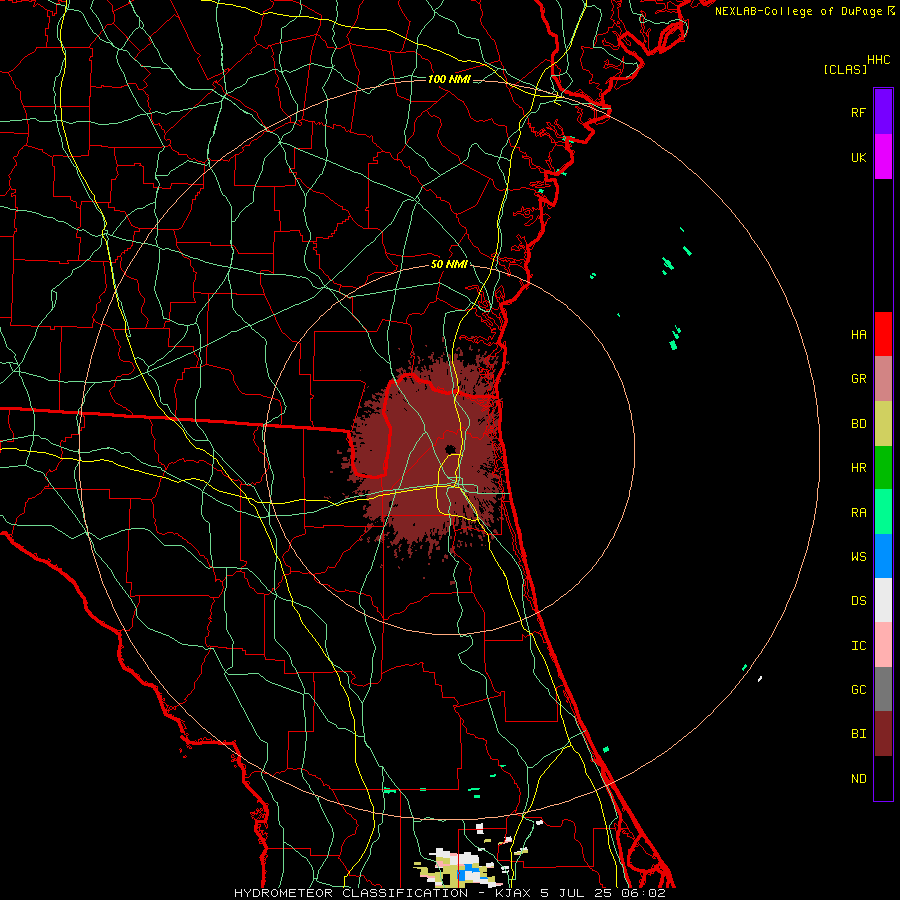Screen dimensions: 900x900
Task: Click the black radar site dot at KJAX
Action: point(450,449)
